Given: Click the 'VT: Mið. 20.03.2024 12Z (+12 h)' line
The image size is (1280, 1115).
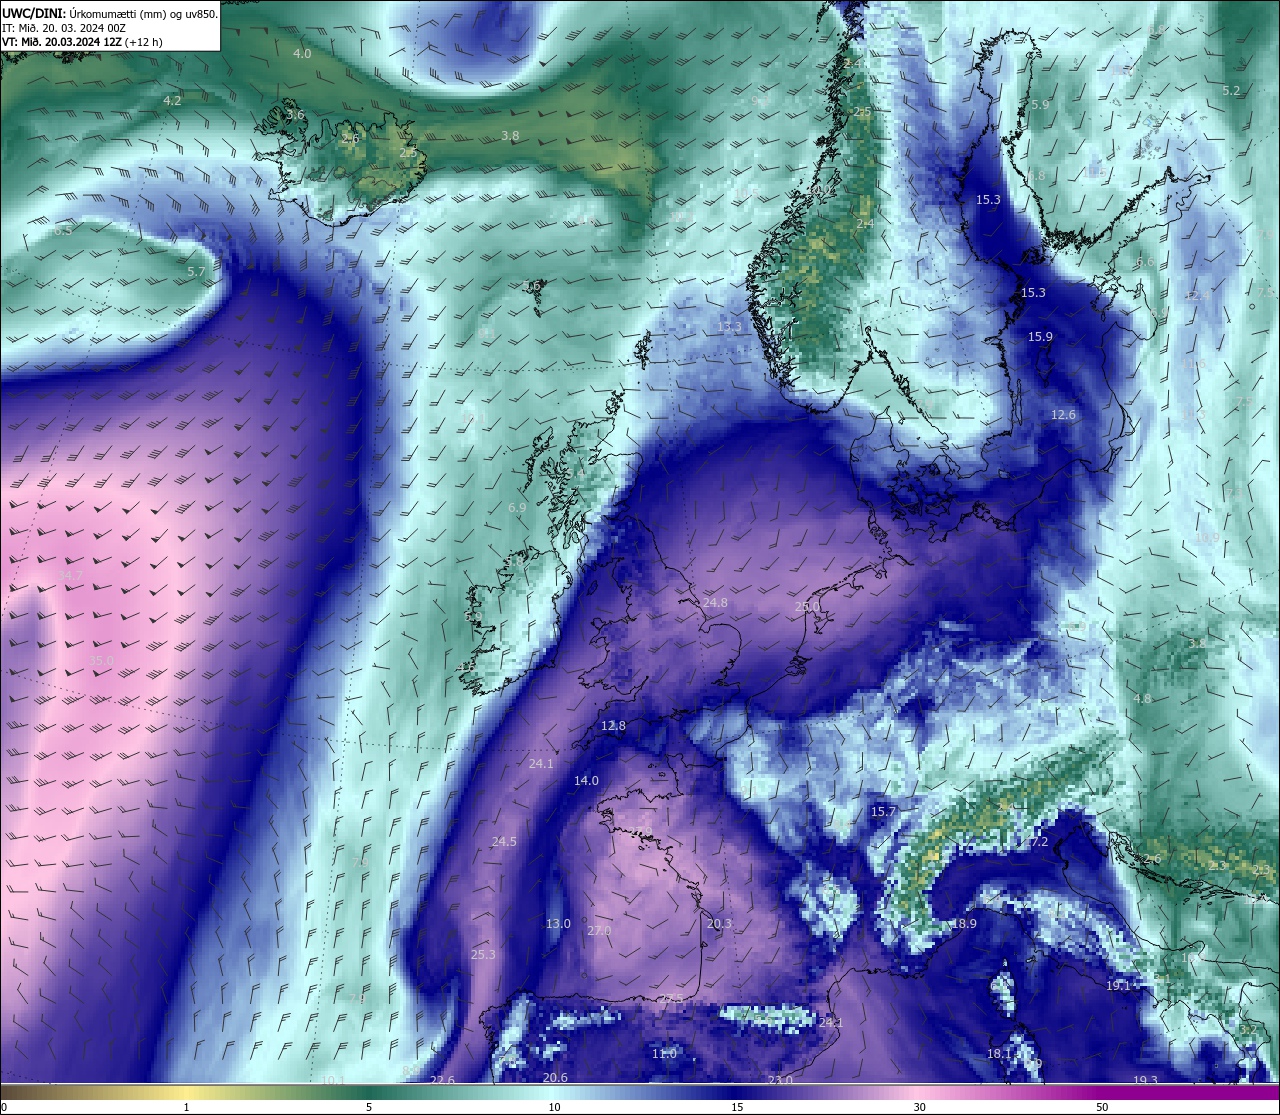Looking at the screenshot, I should (83, 42).
